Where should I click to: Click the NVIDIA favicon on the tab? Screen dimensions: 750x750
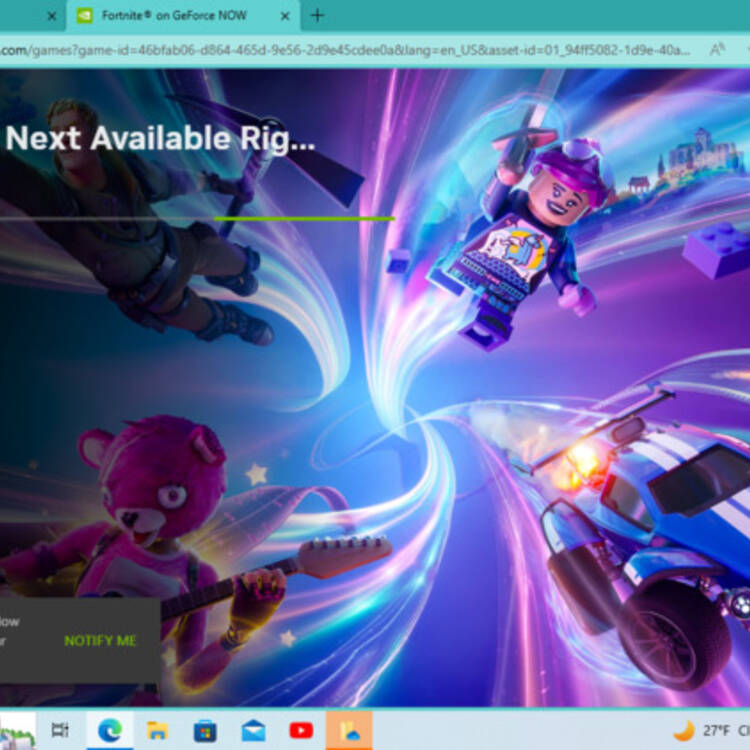86,16
